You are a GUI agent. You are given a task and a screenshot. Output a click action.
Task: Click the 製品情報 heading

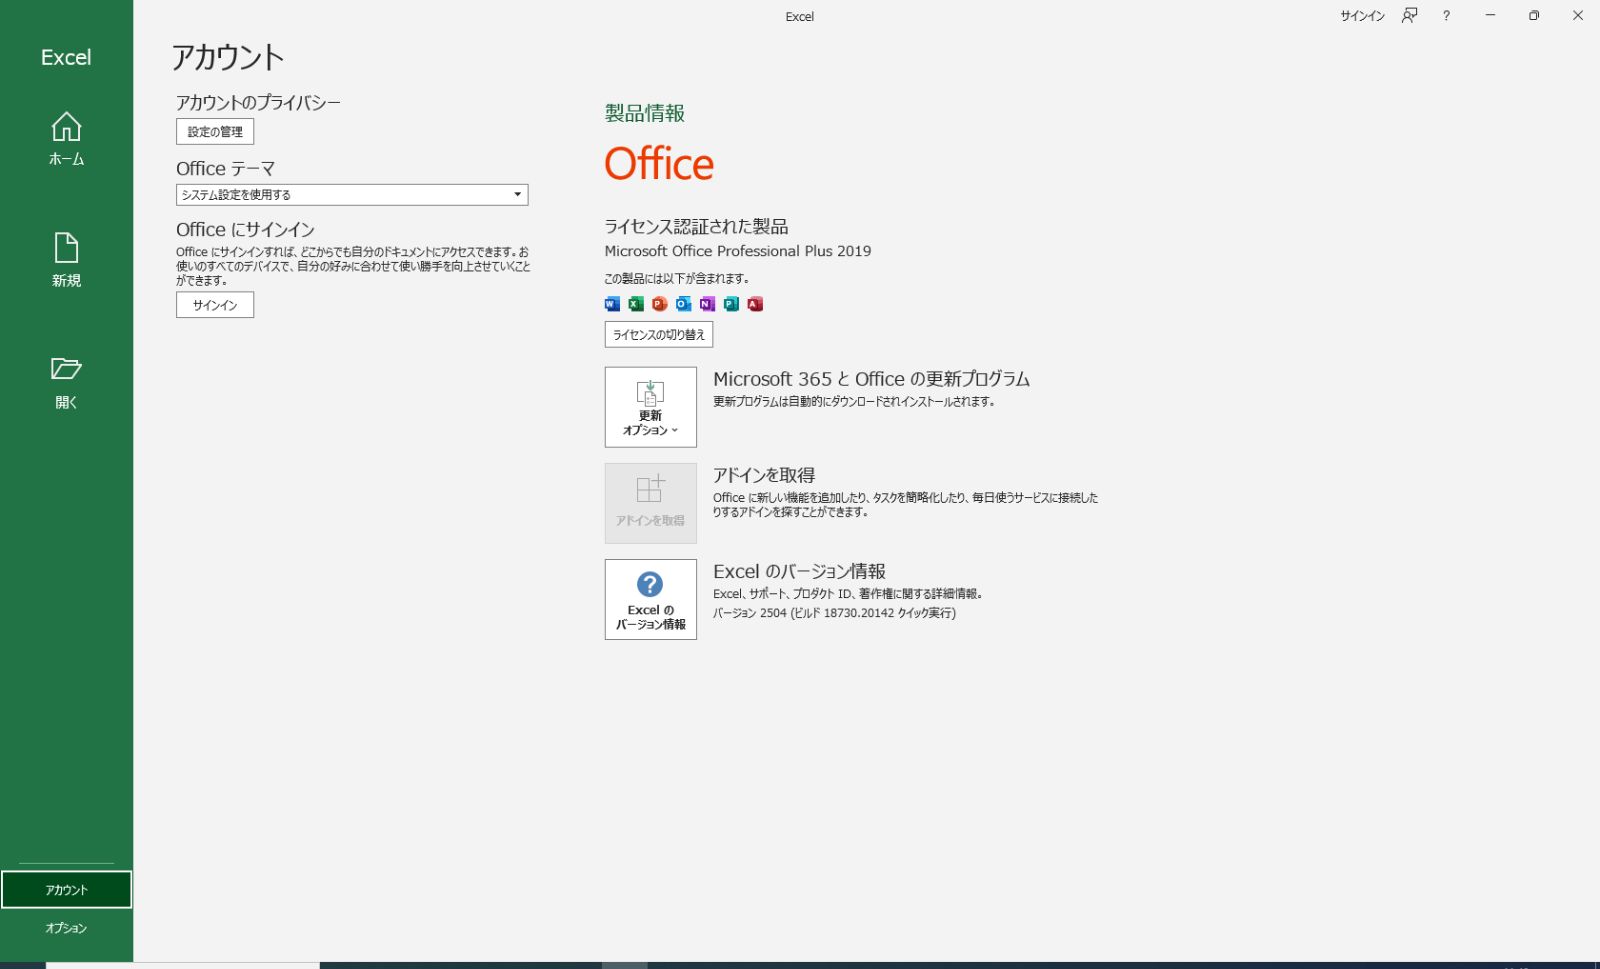pos(645,113)
